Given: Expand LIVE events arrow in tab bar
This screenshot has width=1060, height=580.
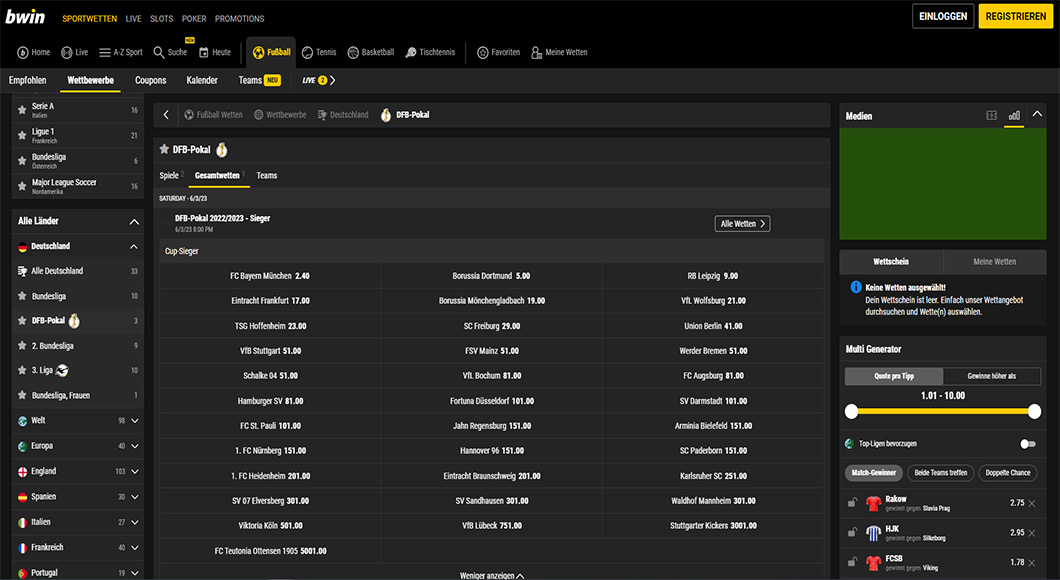Looking at the screenshot, I should 333,80.
